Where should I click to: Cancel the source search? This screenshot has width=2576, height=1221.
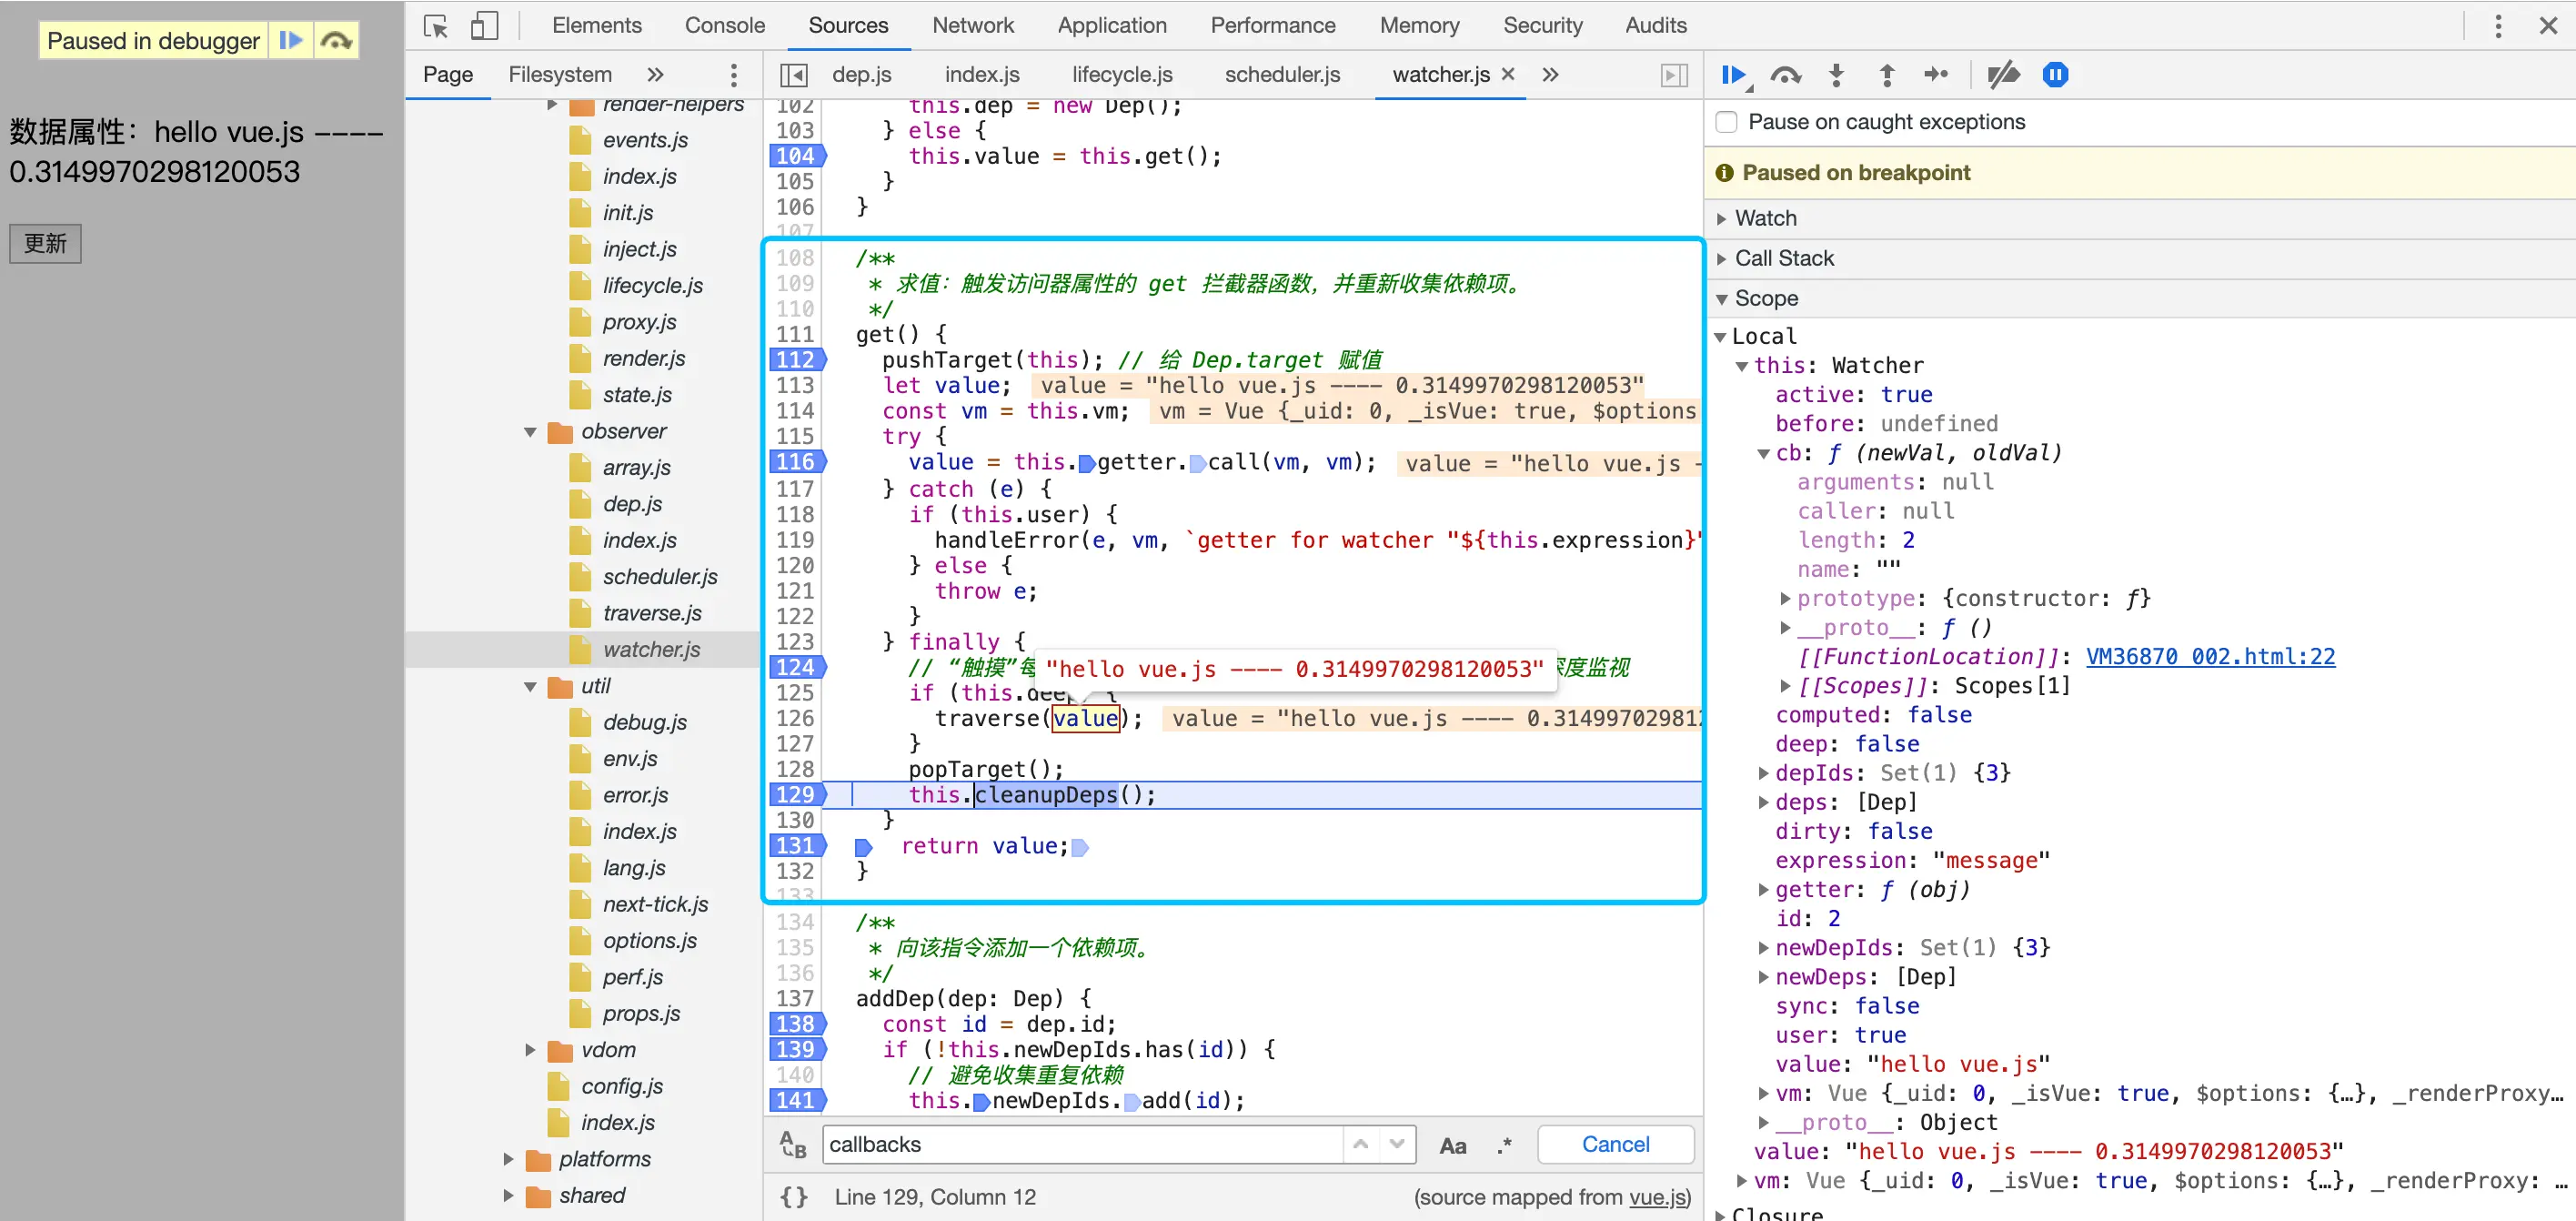tap(1615, 1144)
